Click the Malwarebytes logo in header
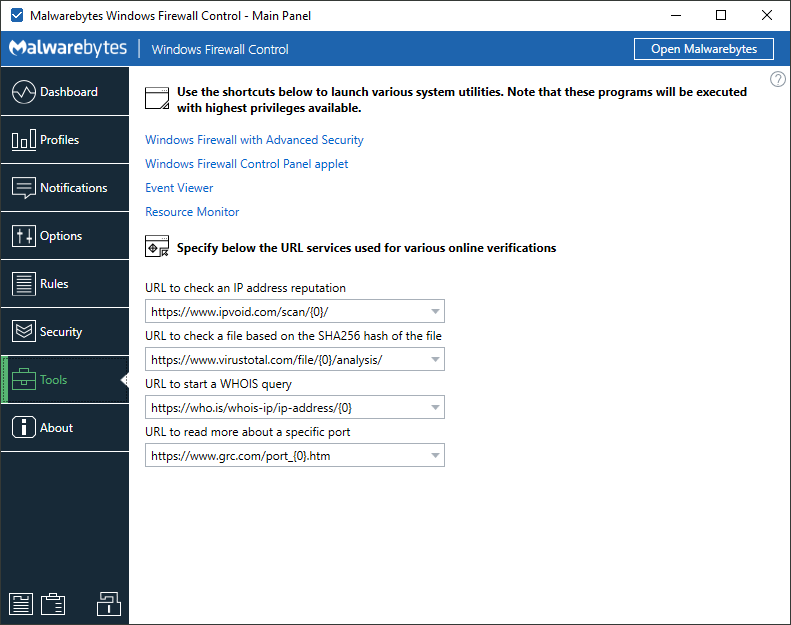Viewport: 791px width, 625px height. click(x=68, y=48)
